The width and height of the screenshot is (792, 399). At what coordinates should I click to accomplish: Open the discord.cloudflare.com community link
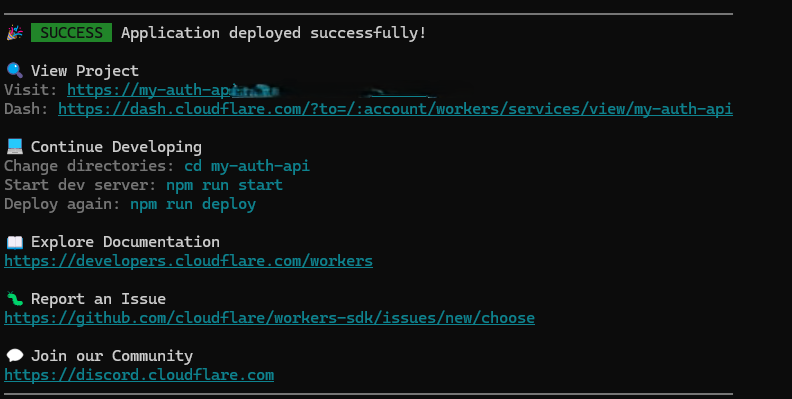coord(139,375)
